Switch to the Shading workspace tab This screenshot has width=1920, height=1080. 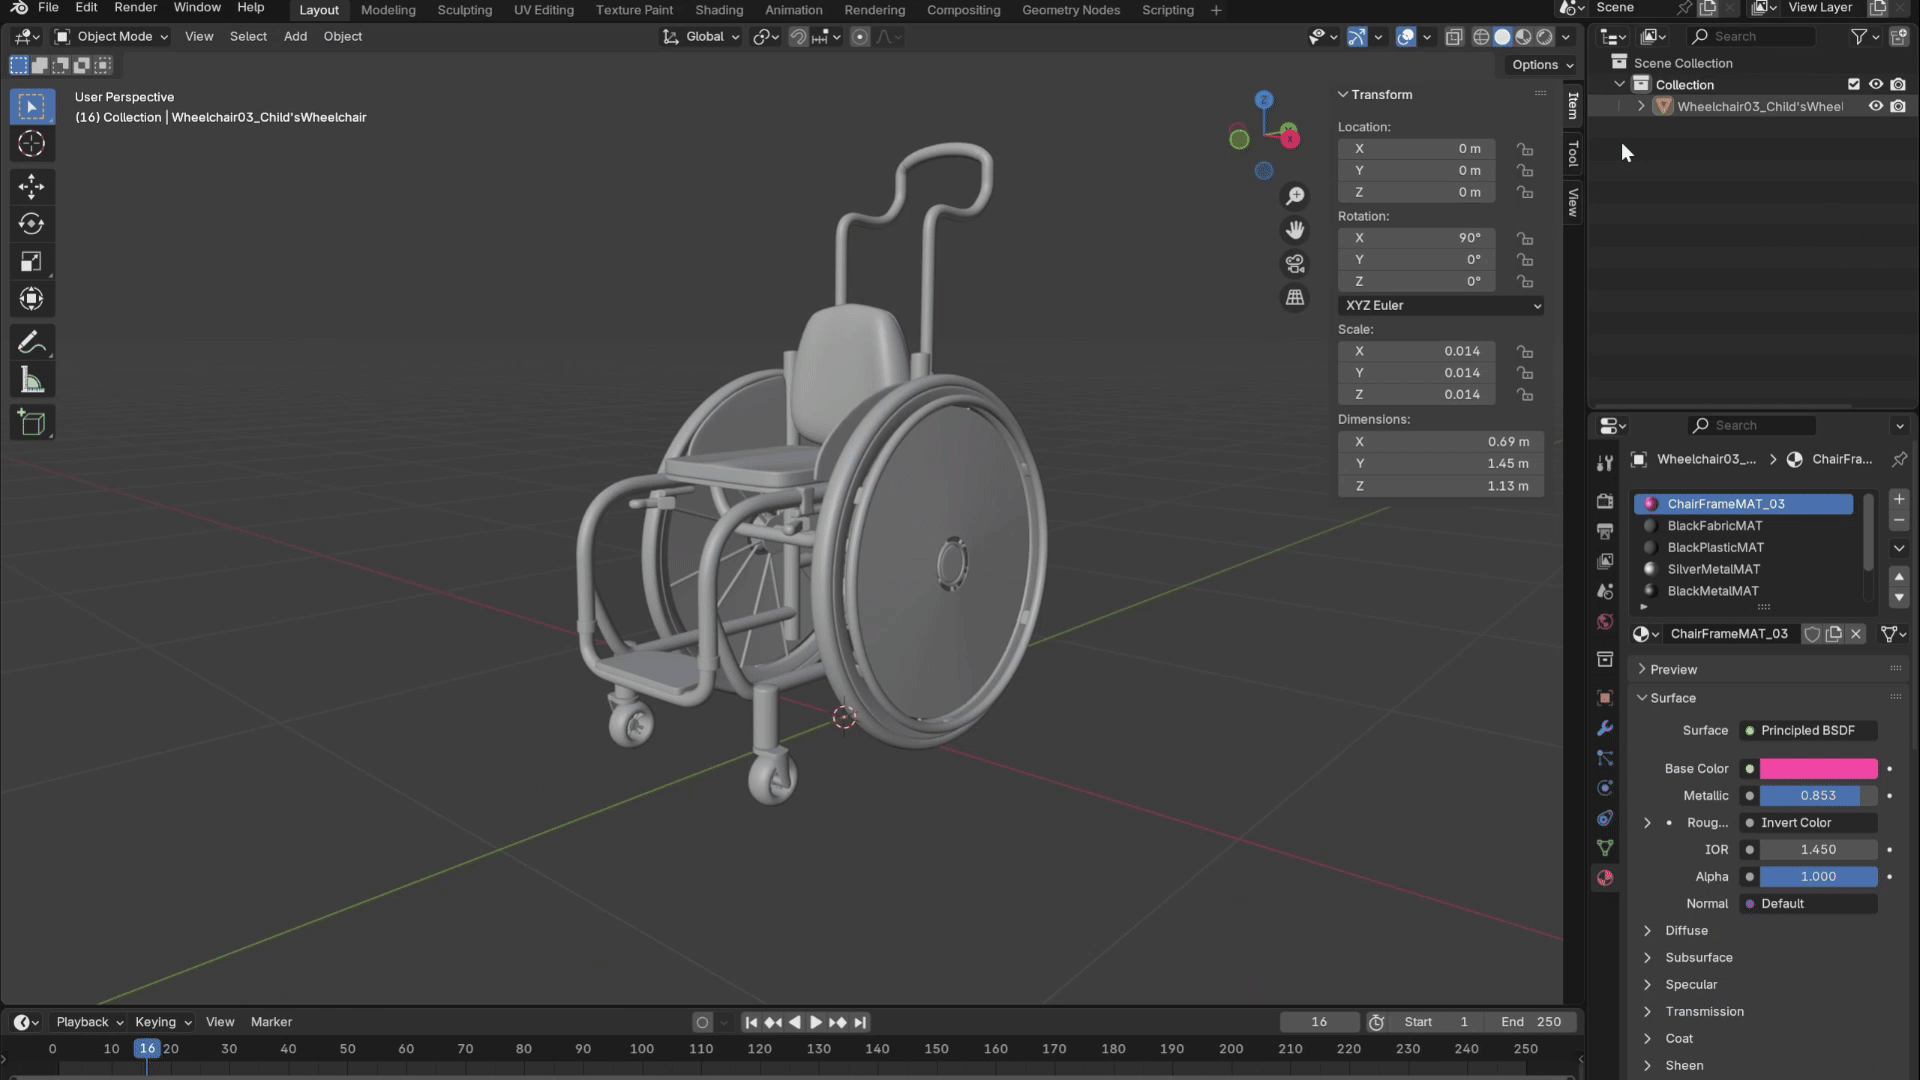[718, 10]
